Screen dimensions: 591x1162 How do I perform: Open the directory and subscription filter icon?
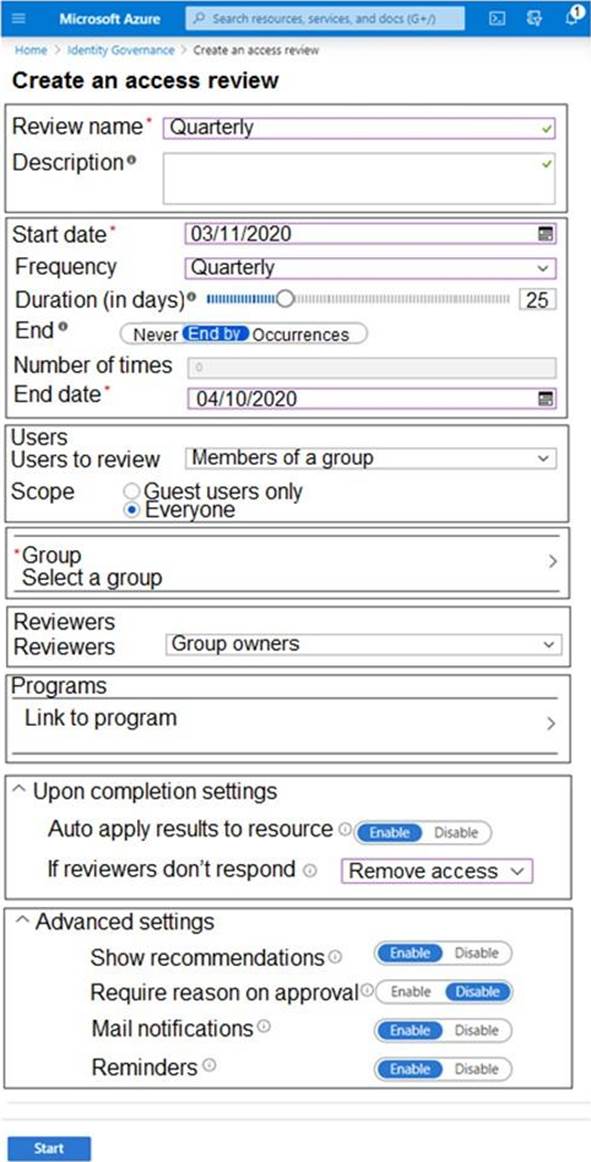(x=534, y=19)
